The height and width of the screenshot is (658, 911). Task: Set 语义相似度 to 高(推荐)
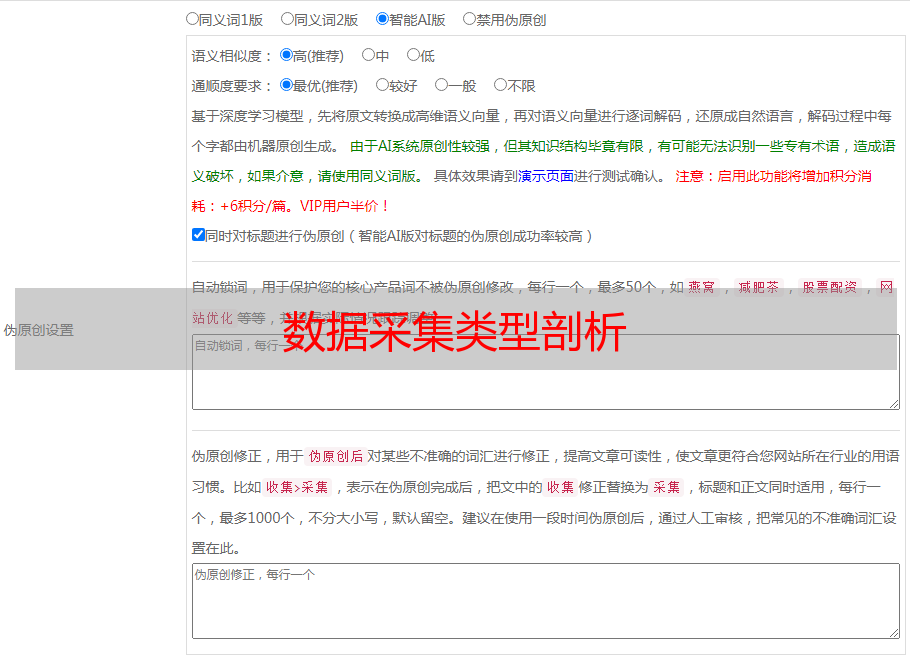286,55
